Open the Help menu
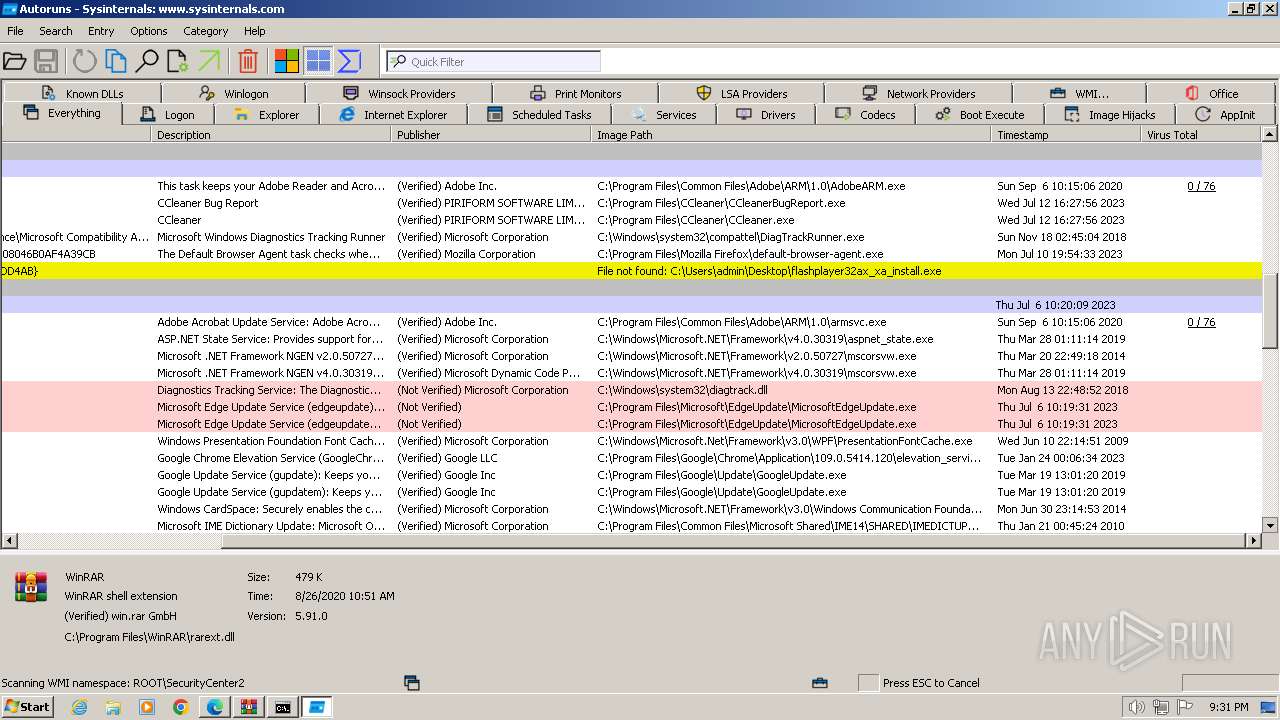1280x720 pixels. pyautogui.click(x=255, y=31)
